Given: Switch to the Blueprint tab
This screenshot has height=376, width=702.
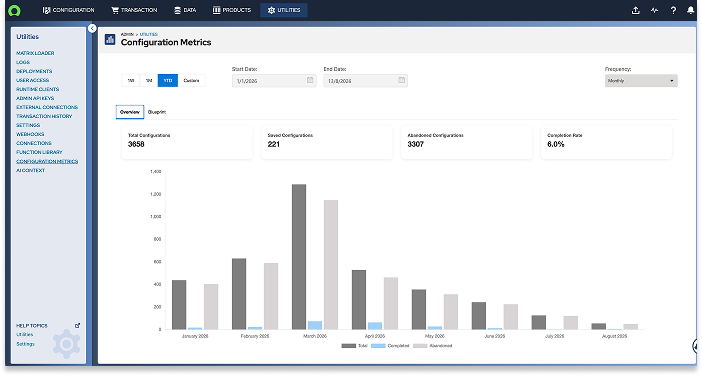Looking at the screenshot, I should tap(157, 112).
